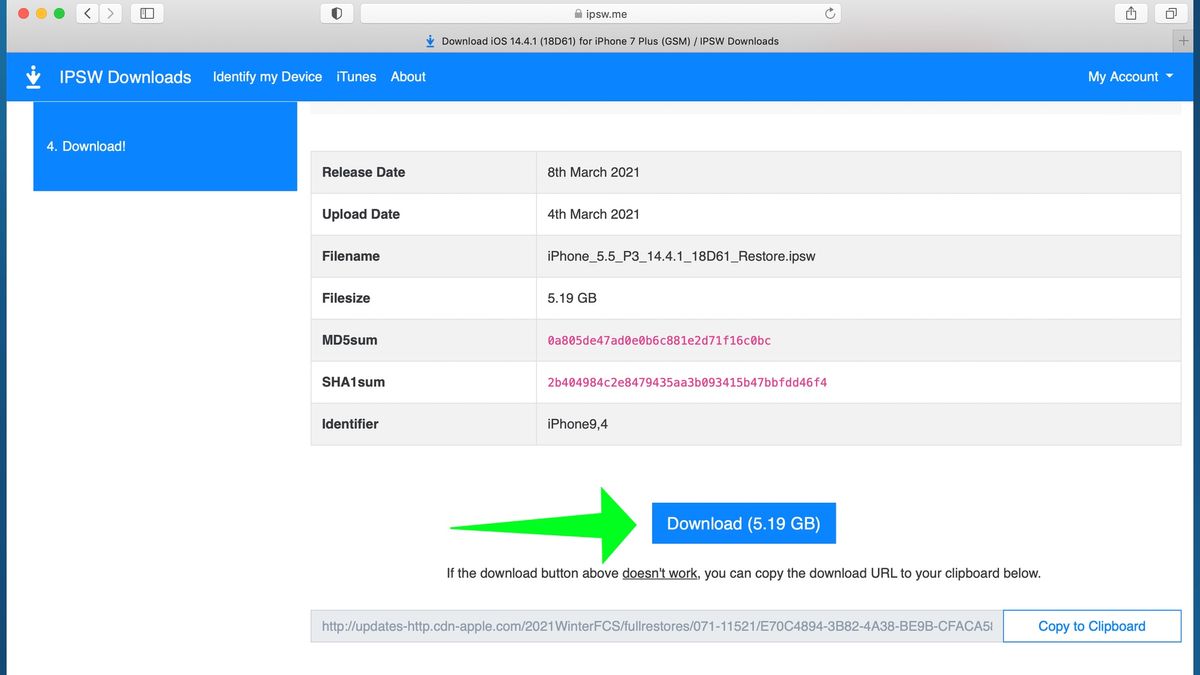The width and height of the screenshot is (1200, 675).
Task: Show all open tabs with the tab overview icon
Action: (1170, 13)
